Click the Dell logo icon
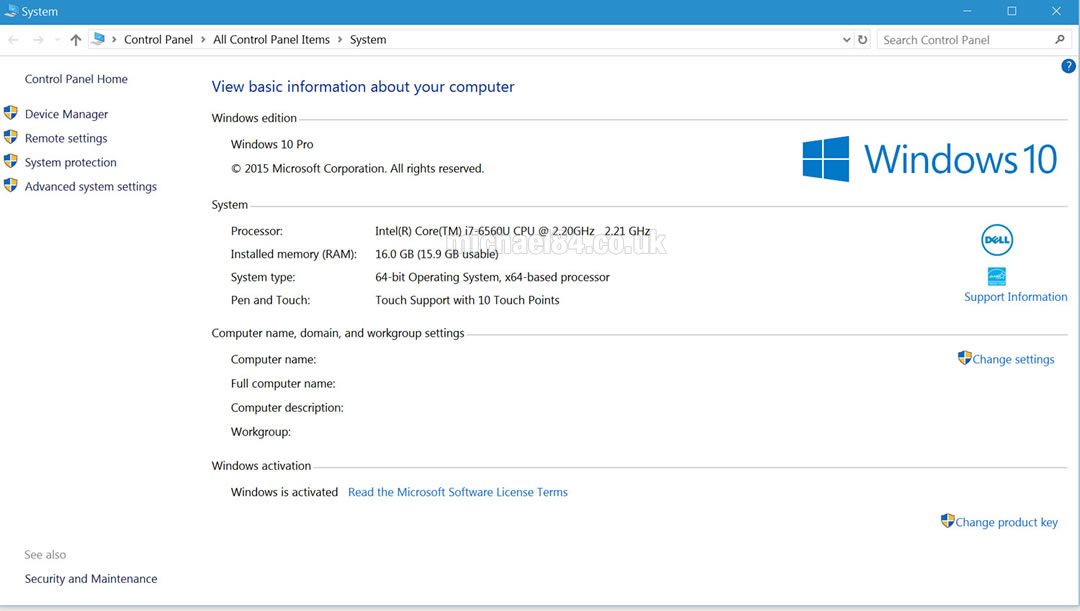The image size is (1080, 611). click(997, 240)
